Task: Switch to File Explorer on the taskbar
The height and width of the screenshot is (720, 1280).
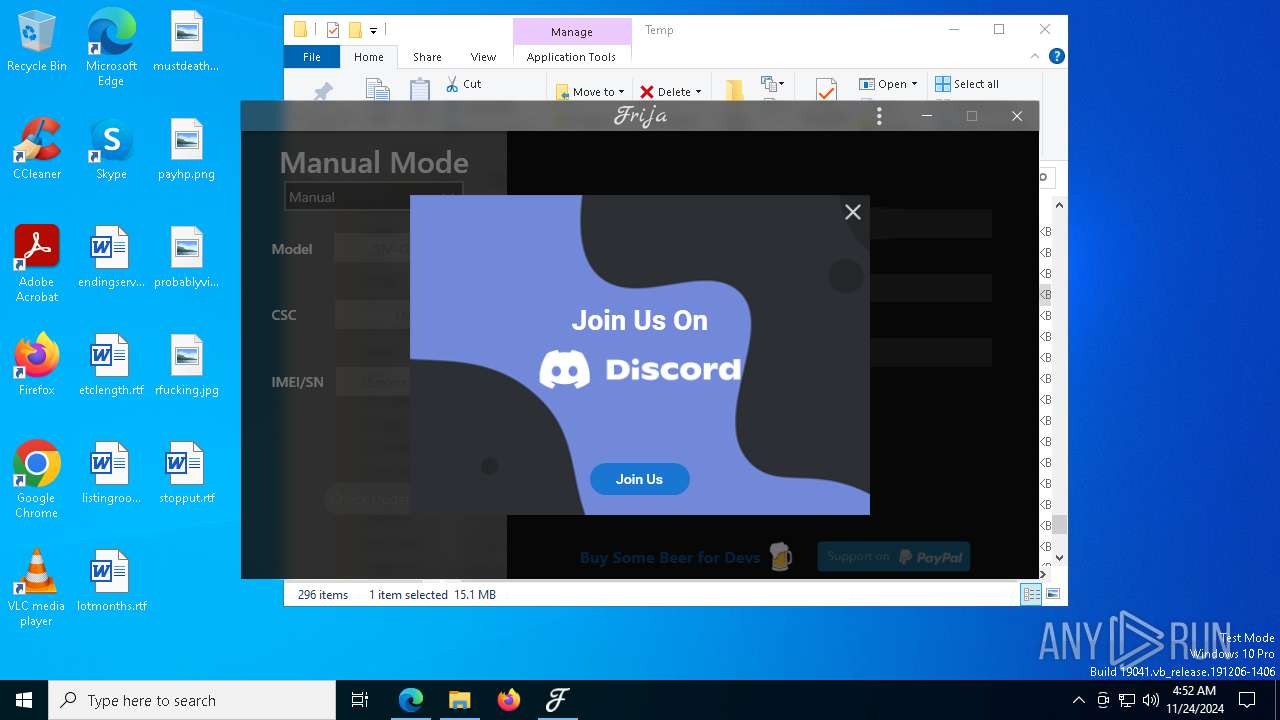Action: tap(459, 700)
